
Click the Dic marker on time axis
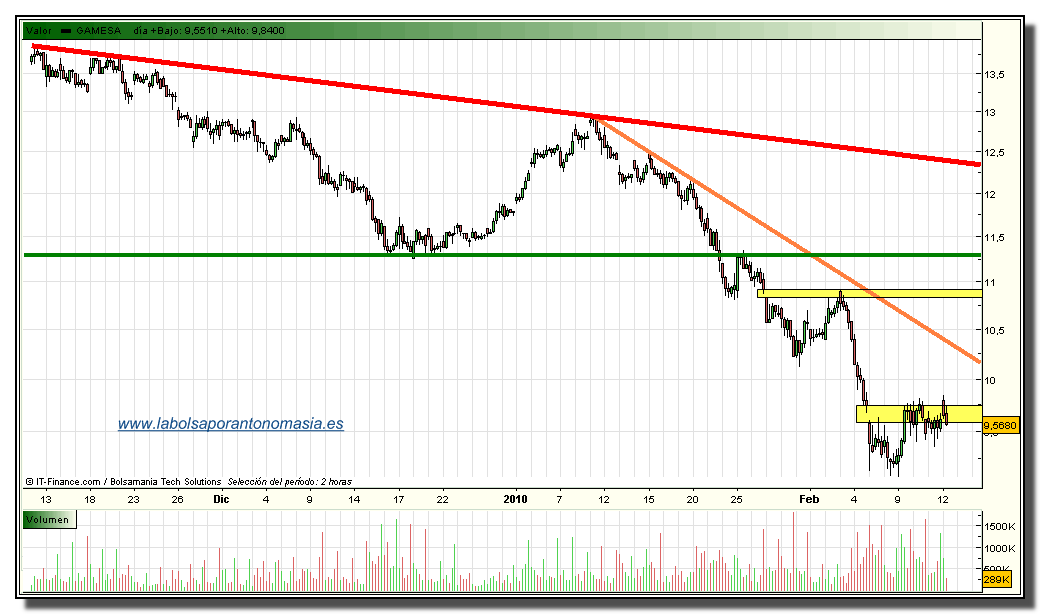click(221, 498)
